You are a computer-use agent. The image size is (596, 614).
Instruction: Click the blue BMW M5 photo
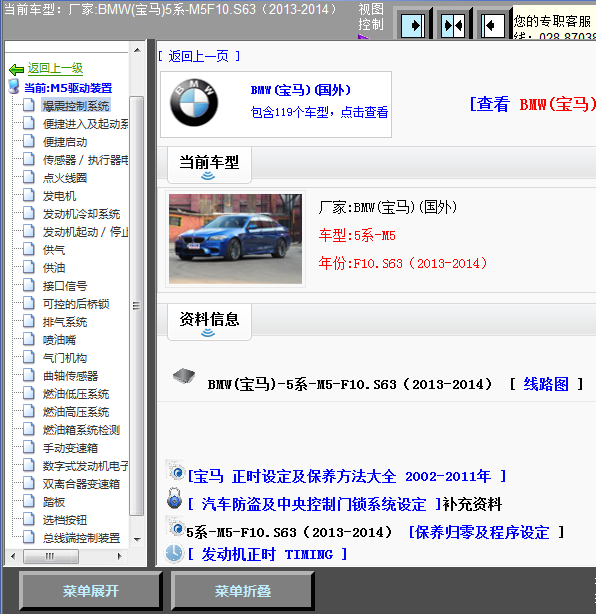tap(235, 239)
